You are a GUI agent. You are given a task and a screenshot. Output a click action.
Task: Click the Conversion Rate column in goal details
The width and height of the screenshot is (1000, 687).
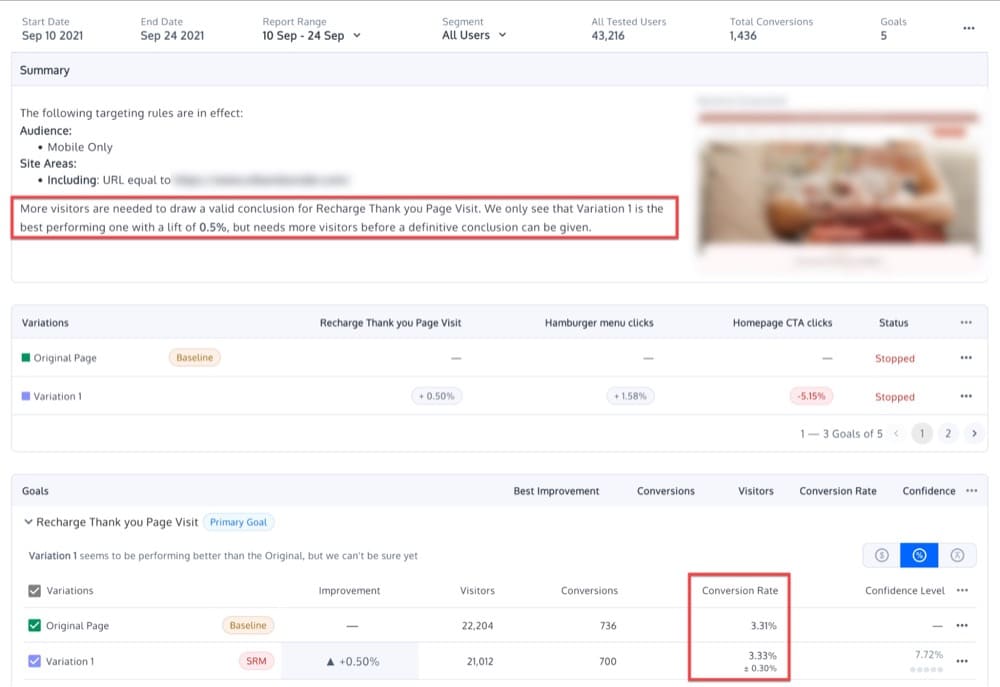pos(740,591)
